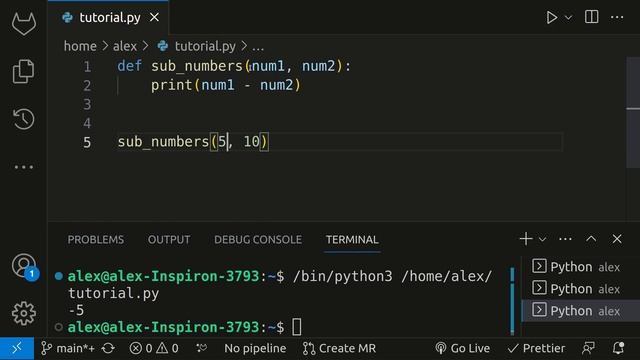640x360 pixels.
Task: Open the launch profile dropdown chevron
Action: pos(542,239)
